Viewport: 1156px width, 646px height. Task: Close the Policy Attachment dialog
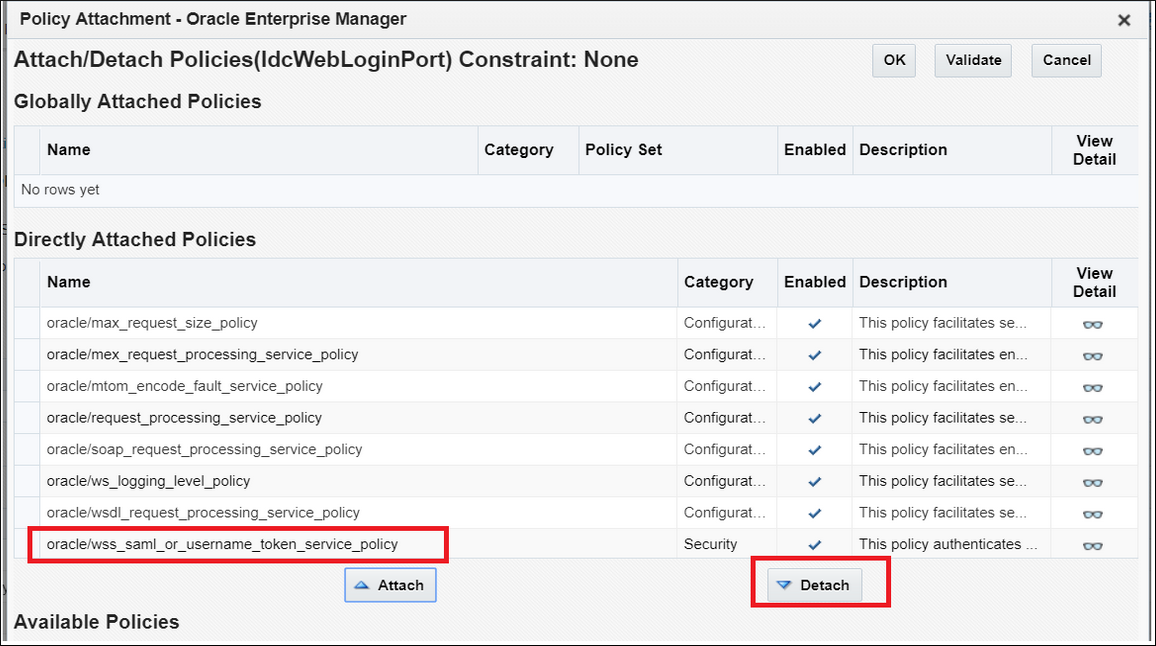point(1124,20)
